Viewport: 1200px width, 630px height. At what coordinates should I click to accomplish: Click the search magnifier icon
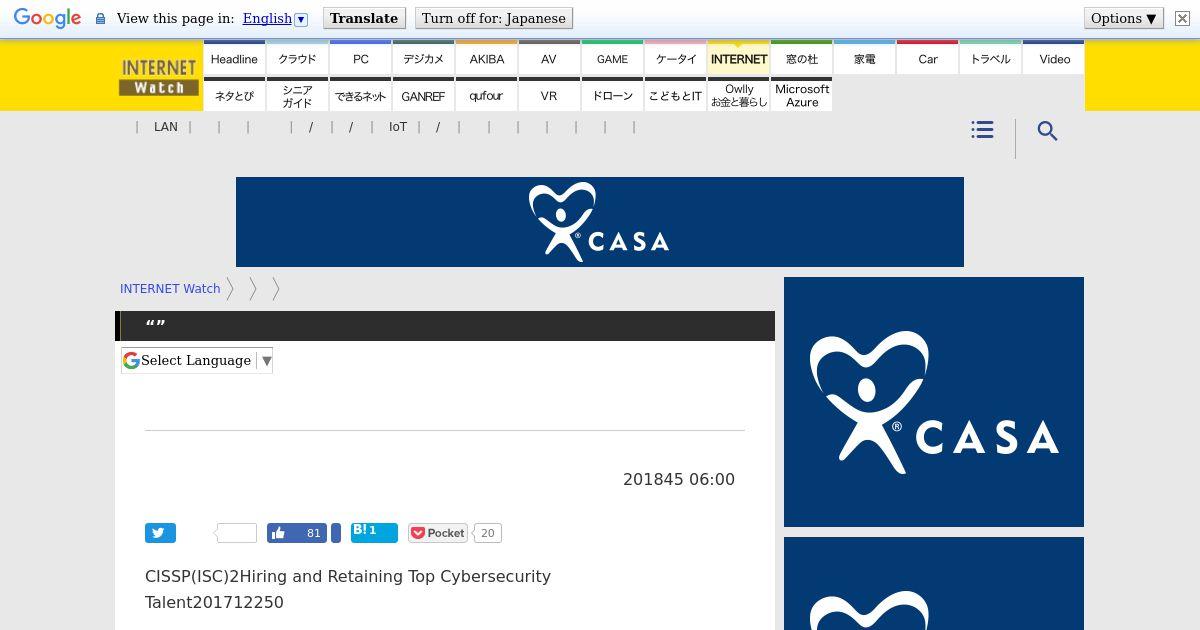(1047, 131)
